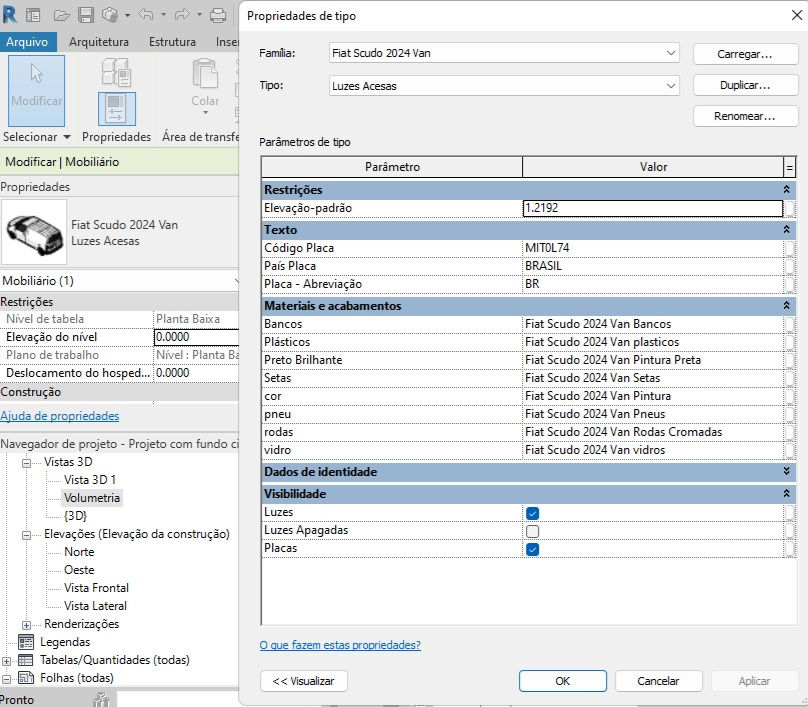Click the Redo arrow icon
Viewport: 808px width, 707px height.
[x=182, y=15]
